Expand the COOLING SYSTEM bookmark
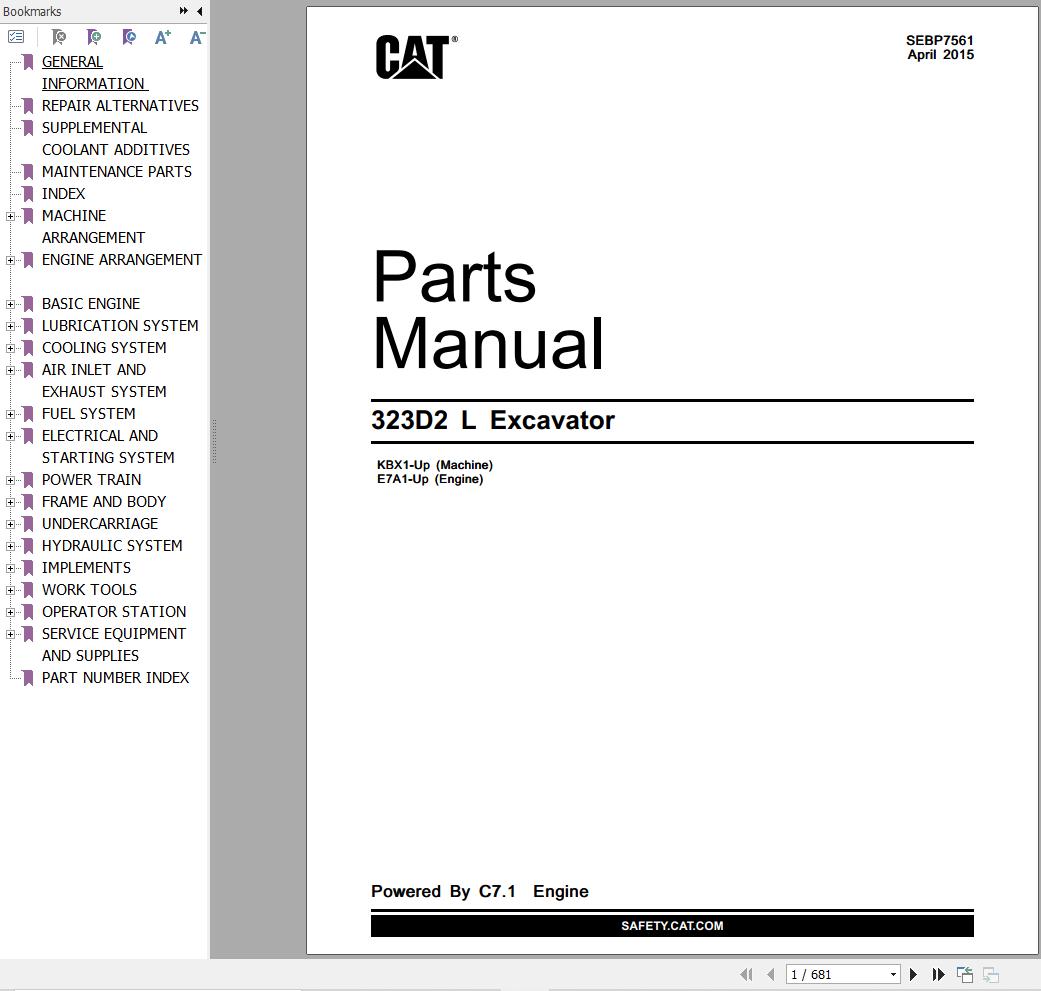The height and width of the screenshot is (991, 1041). tap(10, 348)
